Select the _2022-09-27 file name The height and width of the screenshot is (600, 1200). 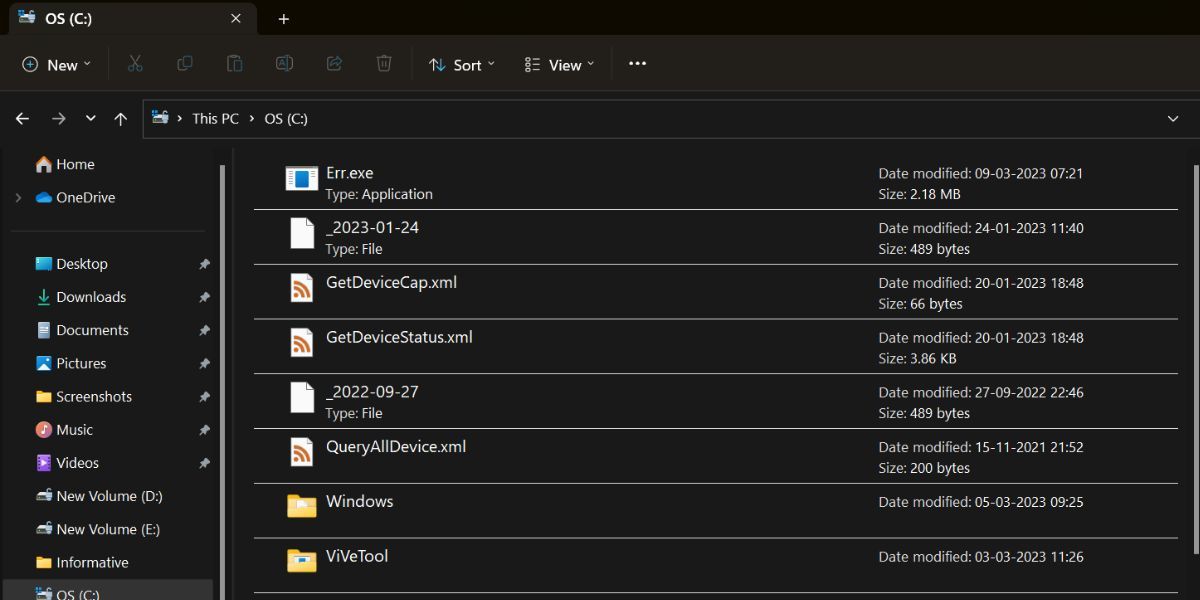372,392
